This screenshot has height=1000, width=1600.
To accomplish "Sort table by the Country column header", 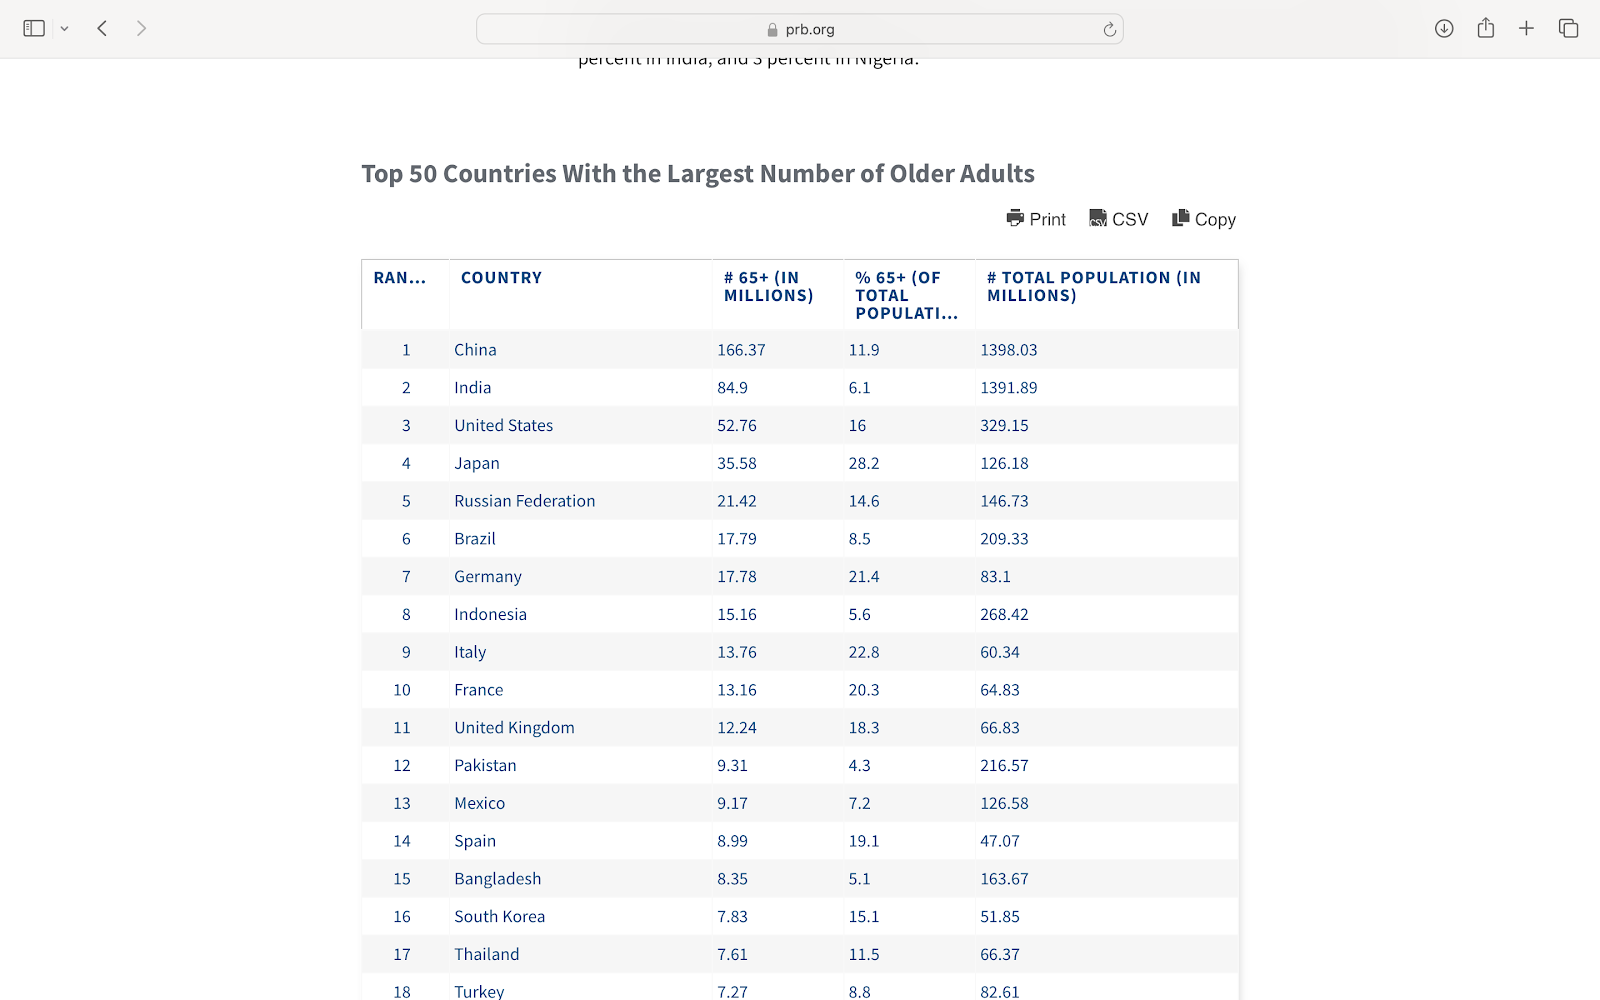I will tap(501, 278).
